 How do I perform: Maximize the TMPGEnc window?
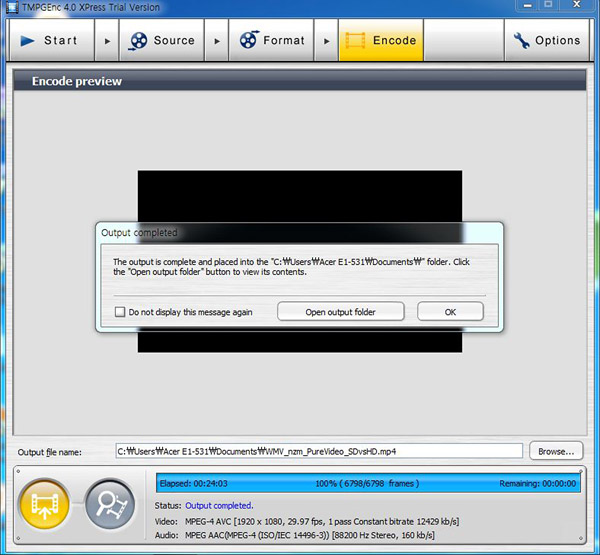[549, 5]
